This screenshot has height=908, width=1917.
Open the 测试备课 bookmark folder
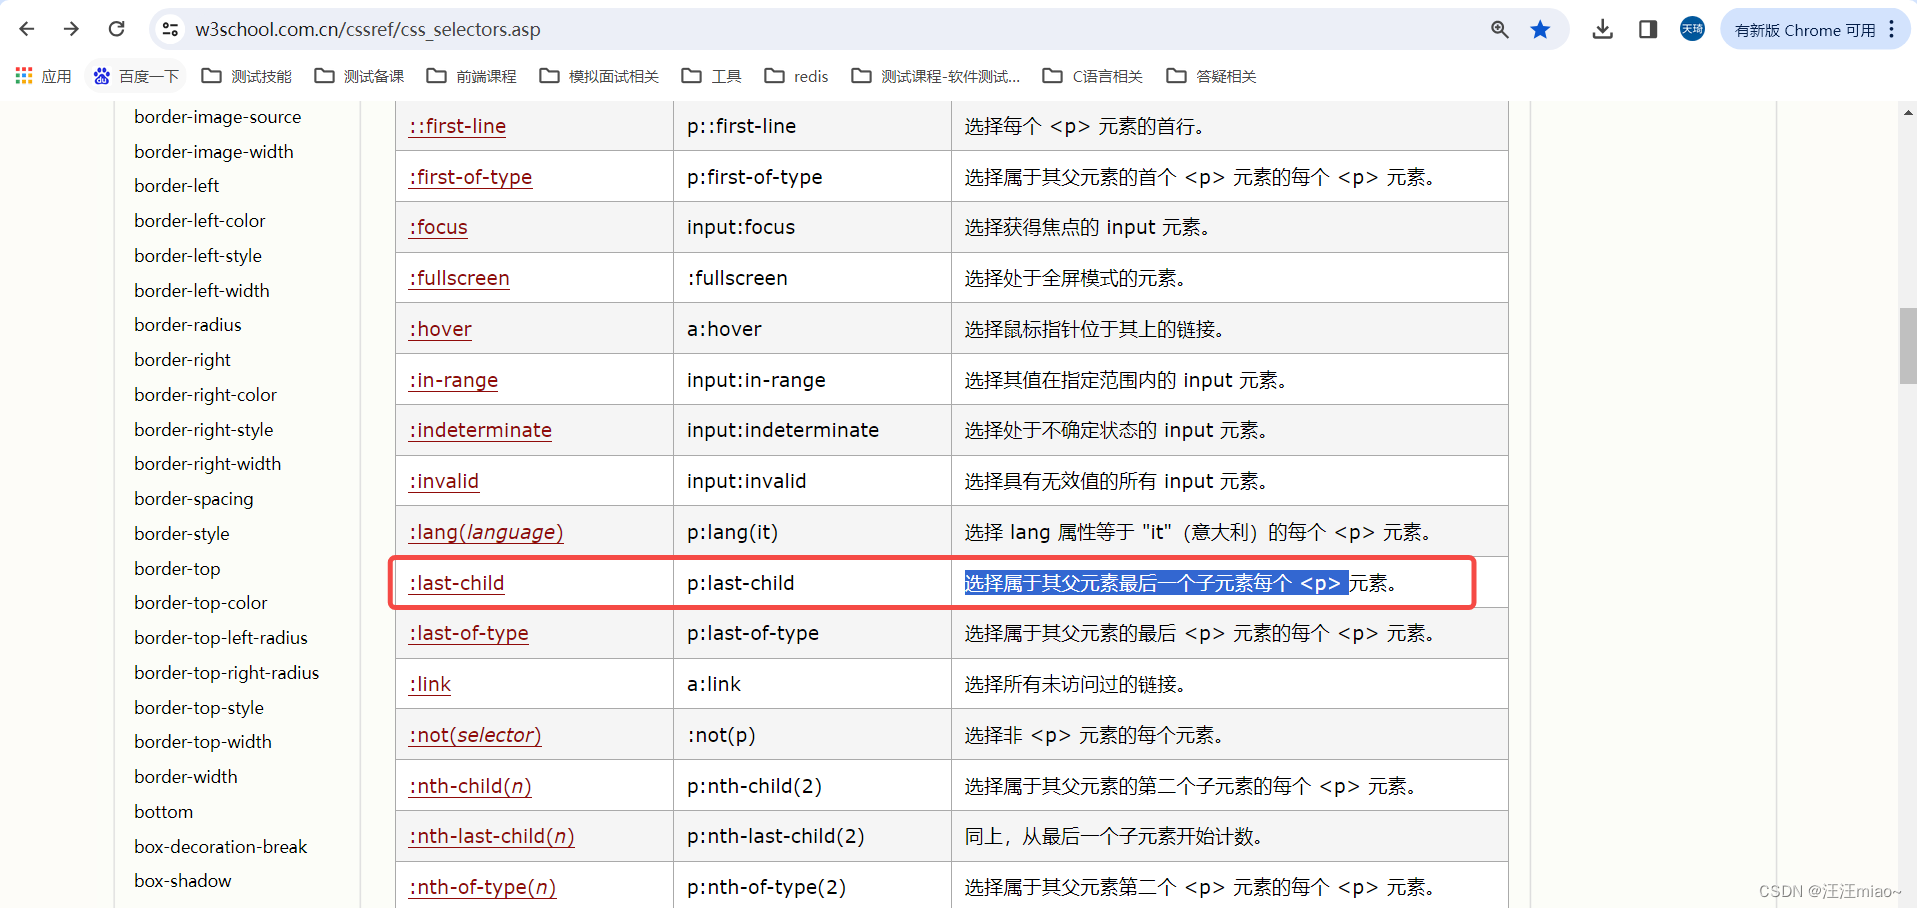[359, 76]
